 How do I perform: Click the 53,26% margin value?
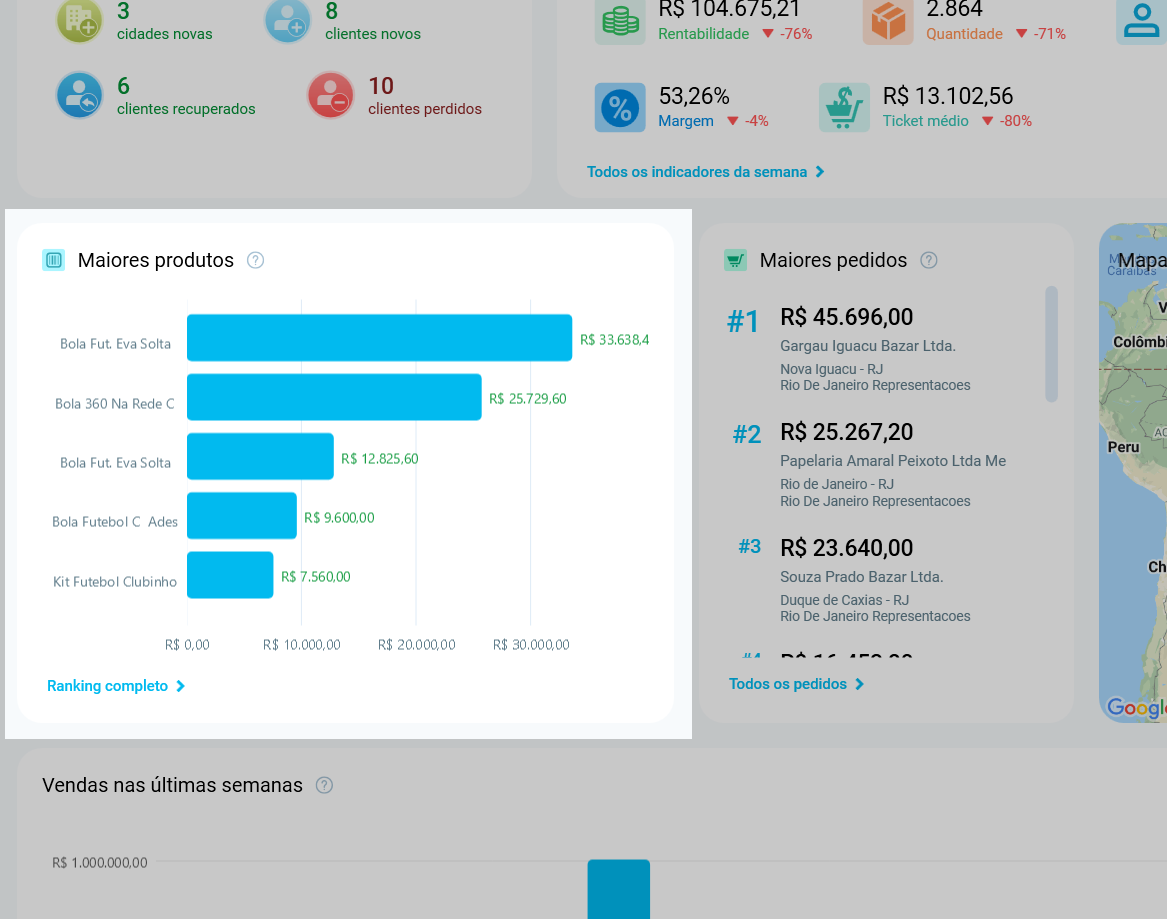tap(694, 96)
